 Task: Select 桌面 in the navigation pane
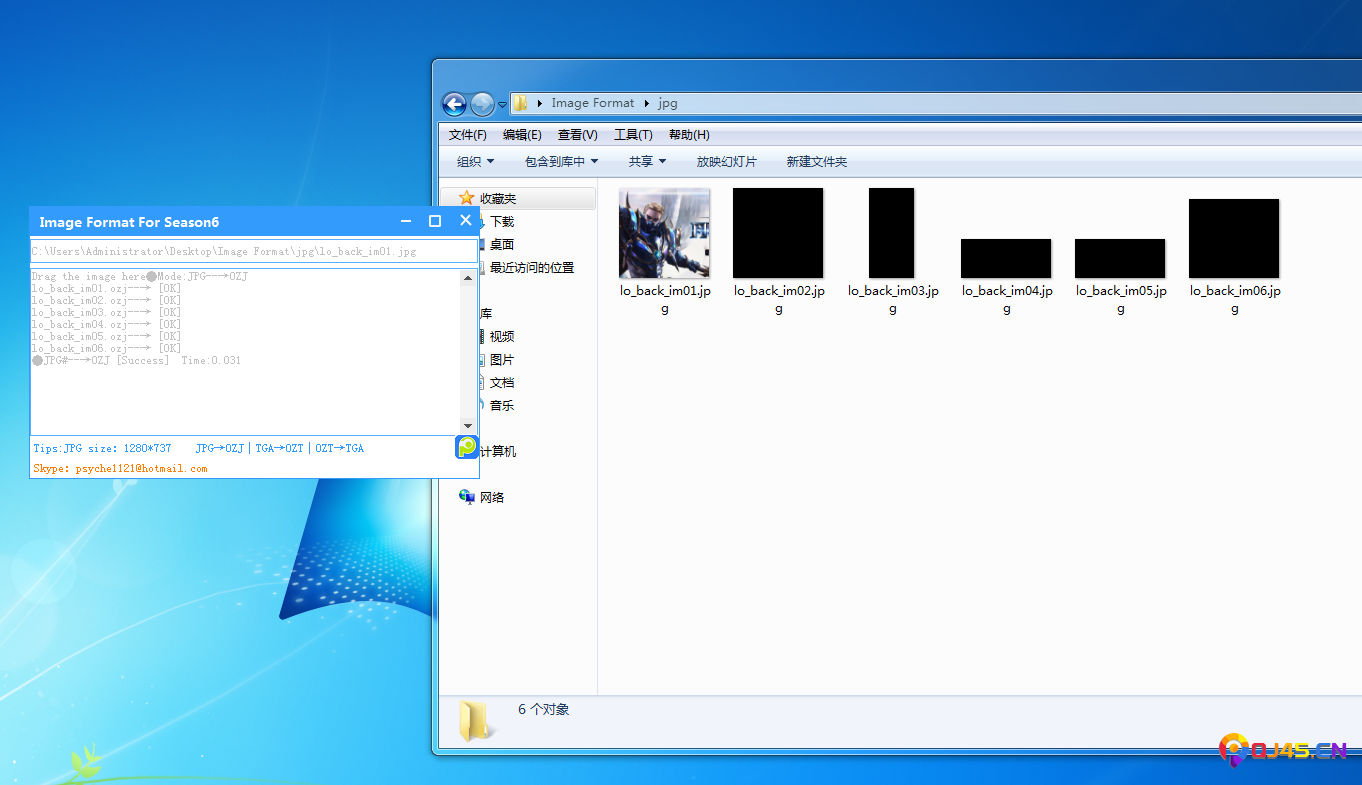pyautogui.click(x=502, y=244)
